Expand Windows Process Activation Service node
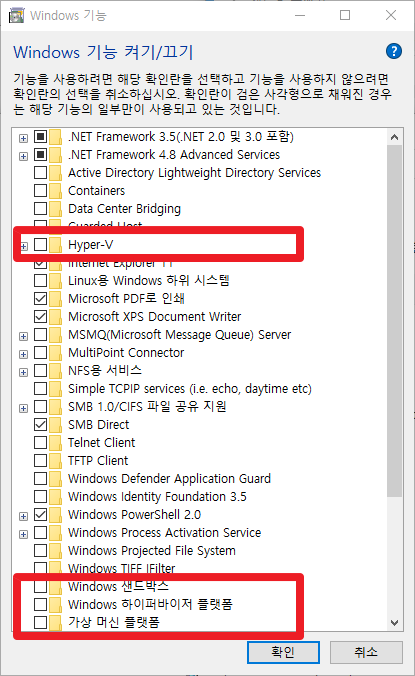 [24, 535]
